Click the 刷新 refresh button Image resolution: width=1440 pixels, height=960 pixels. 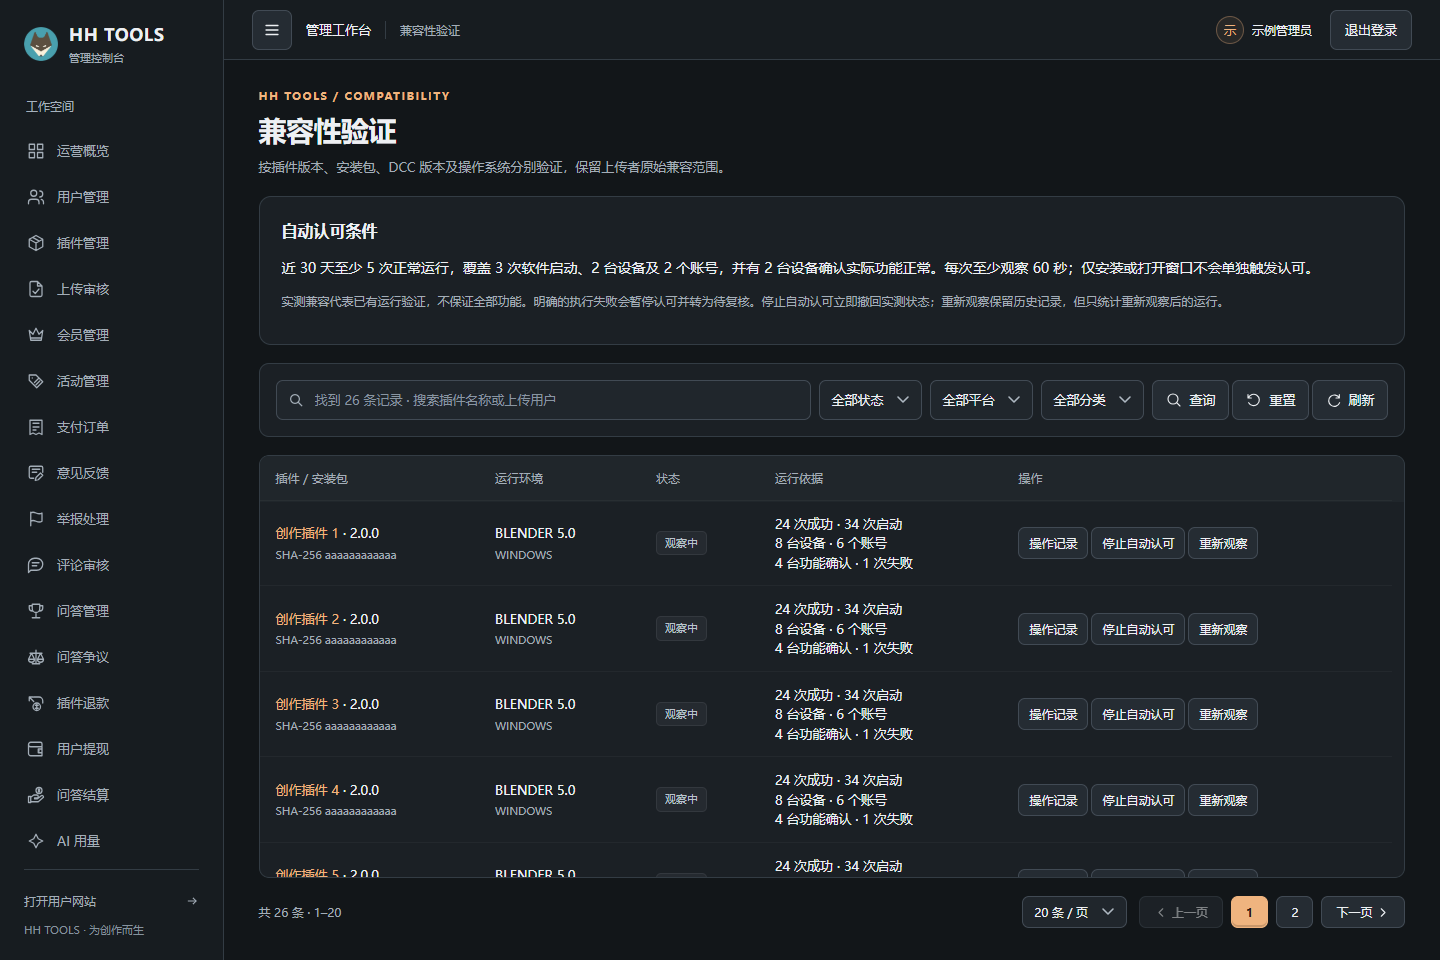tap(1350, 400)
